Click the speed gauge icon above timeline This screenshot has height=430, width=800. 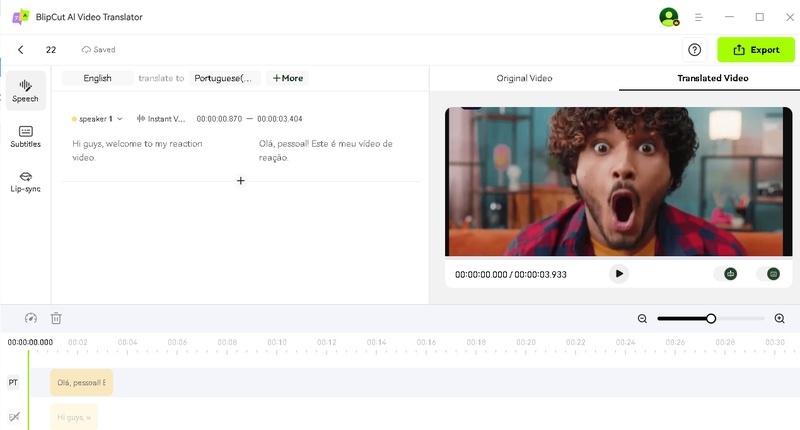31,318
